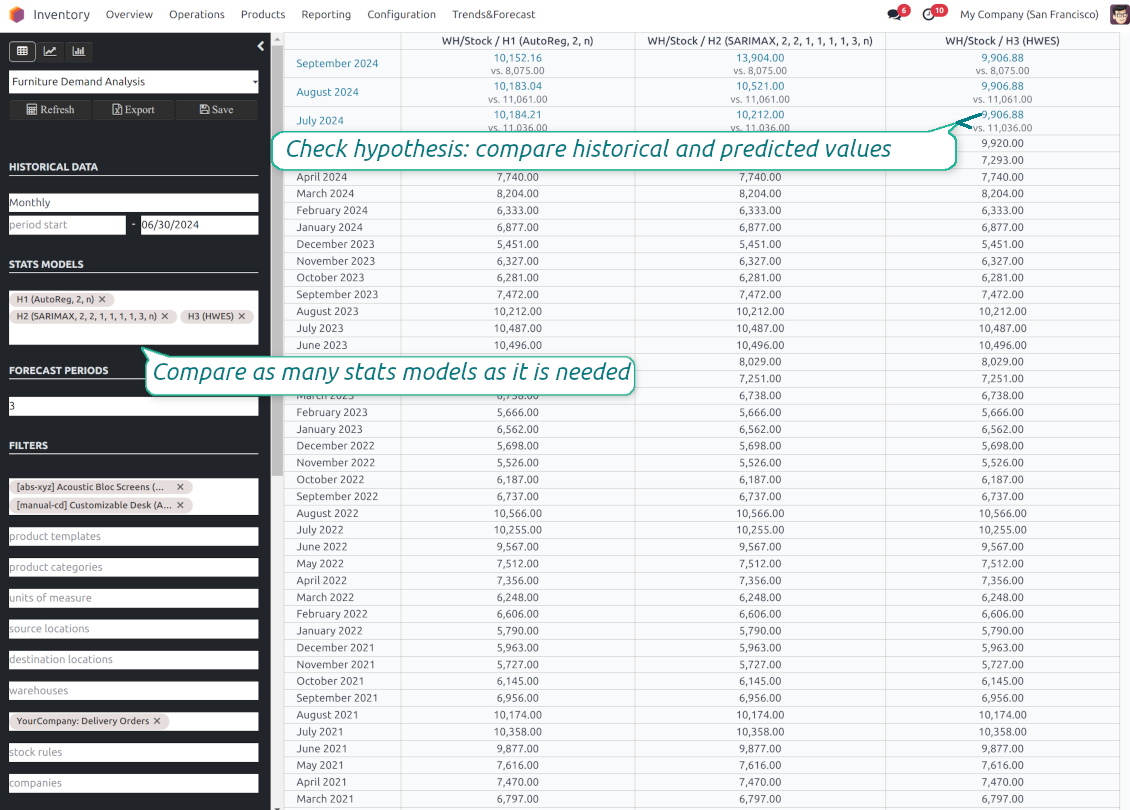
Task: Click the Refresh button
Action: click(x=50, y=110)
